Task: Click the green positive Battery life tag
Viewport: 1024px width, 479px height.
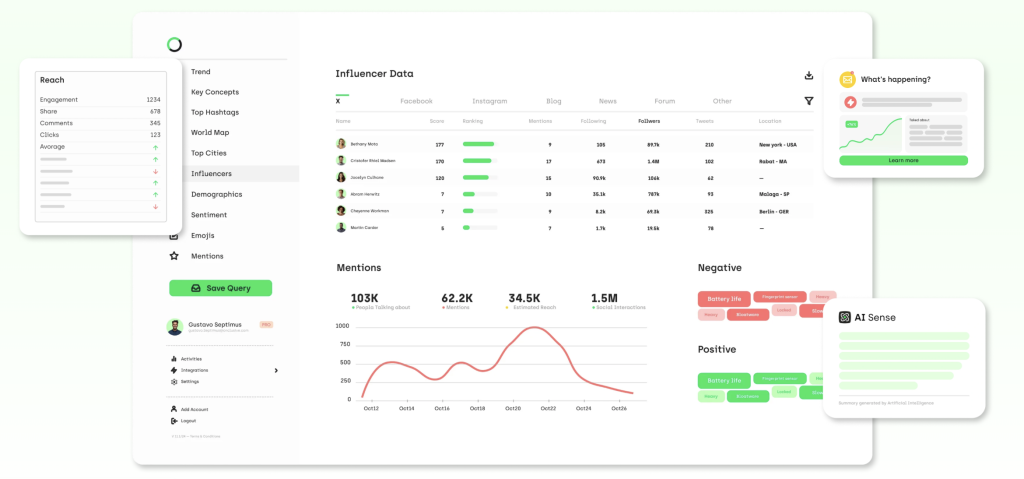Action: click(724, 381)
